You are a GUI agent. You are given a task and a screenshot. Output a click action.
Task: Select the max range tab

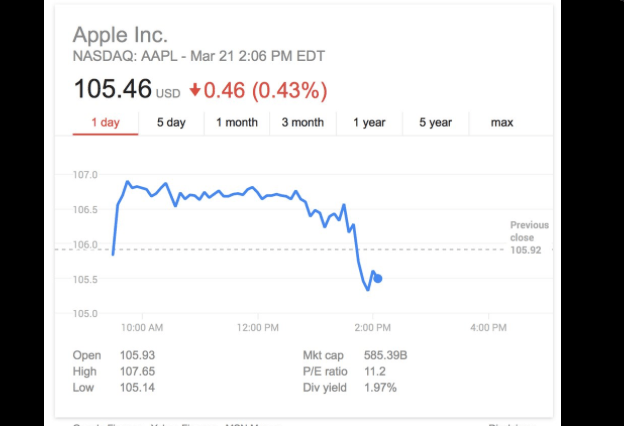pos(502,123)
